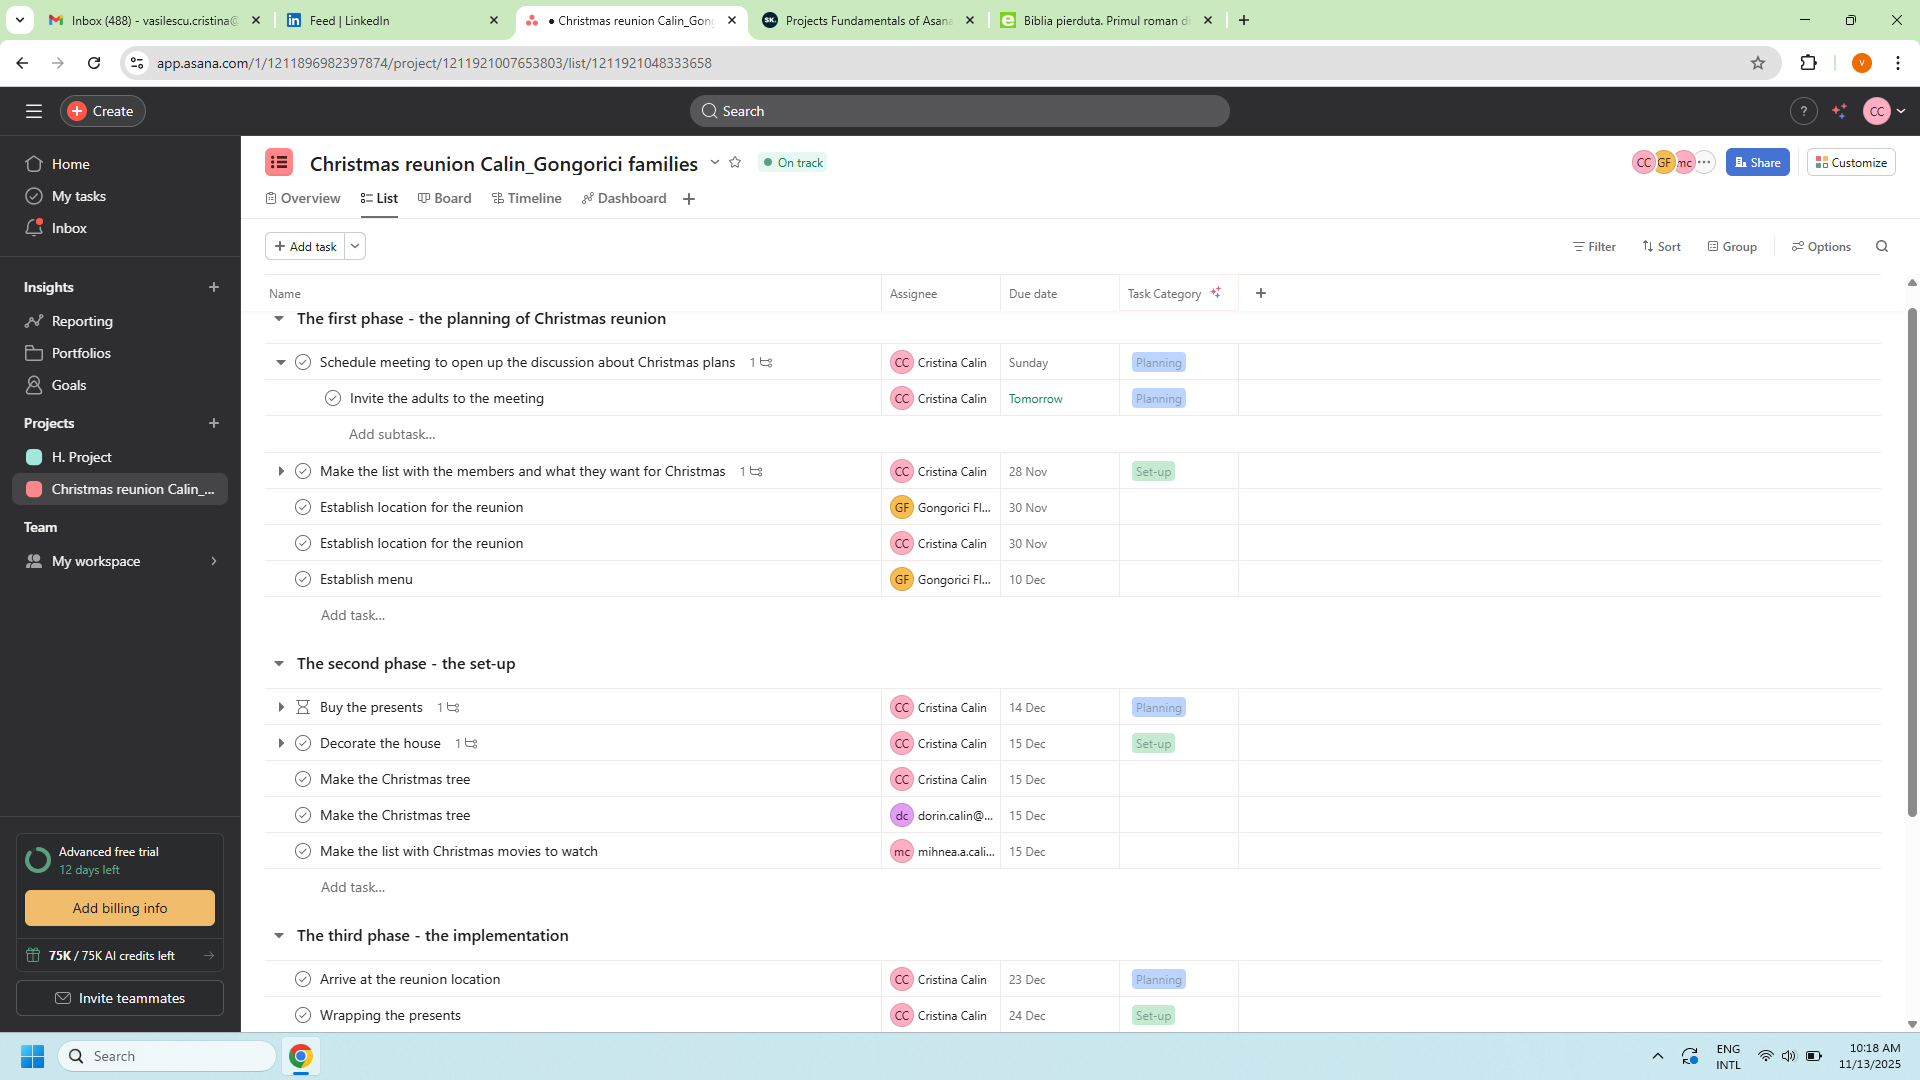Click Add billing info button
This screenshot has width=1920, height=1080.
point(120,908)
